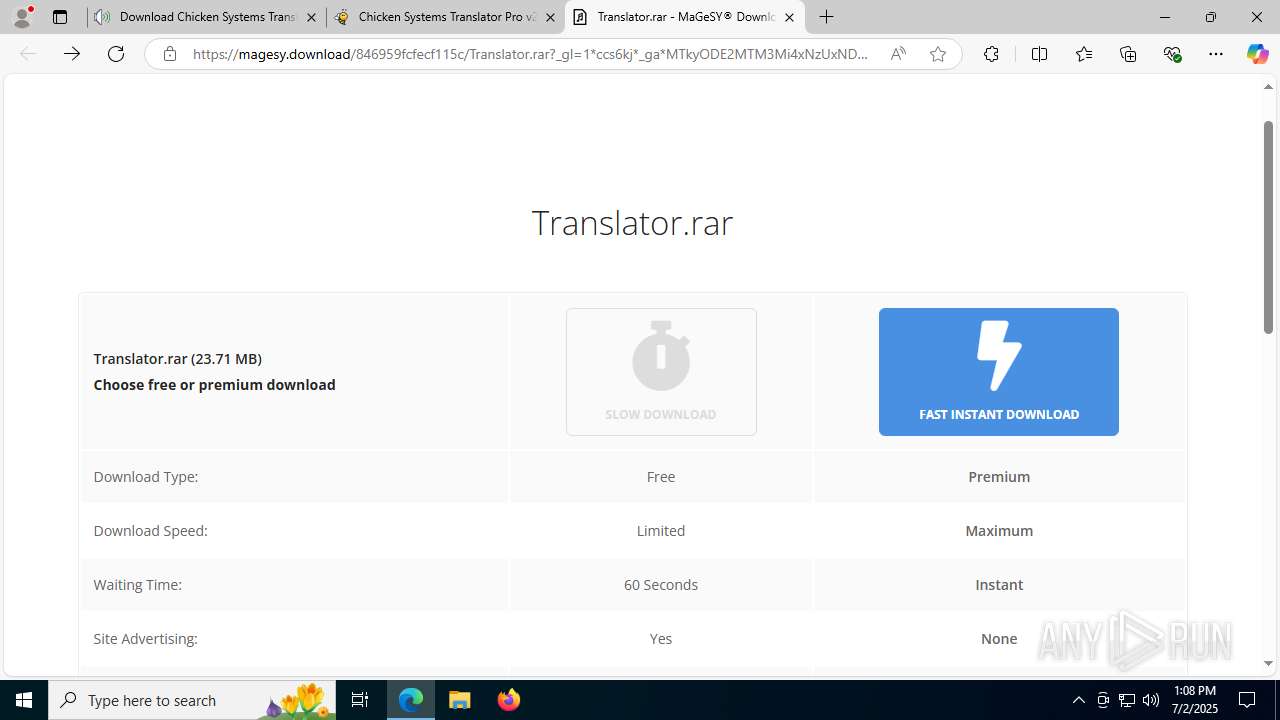Open Firefox on taskbar
This screenshot has height=720, width=1280.
click(x=508, y=700)
